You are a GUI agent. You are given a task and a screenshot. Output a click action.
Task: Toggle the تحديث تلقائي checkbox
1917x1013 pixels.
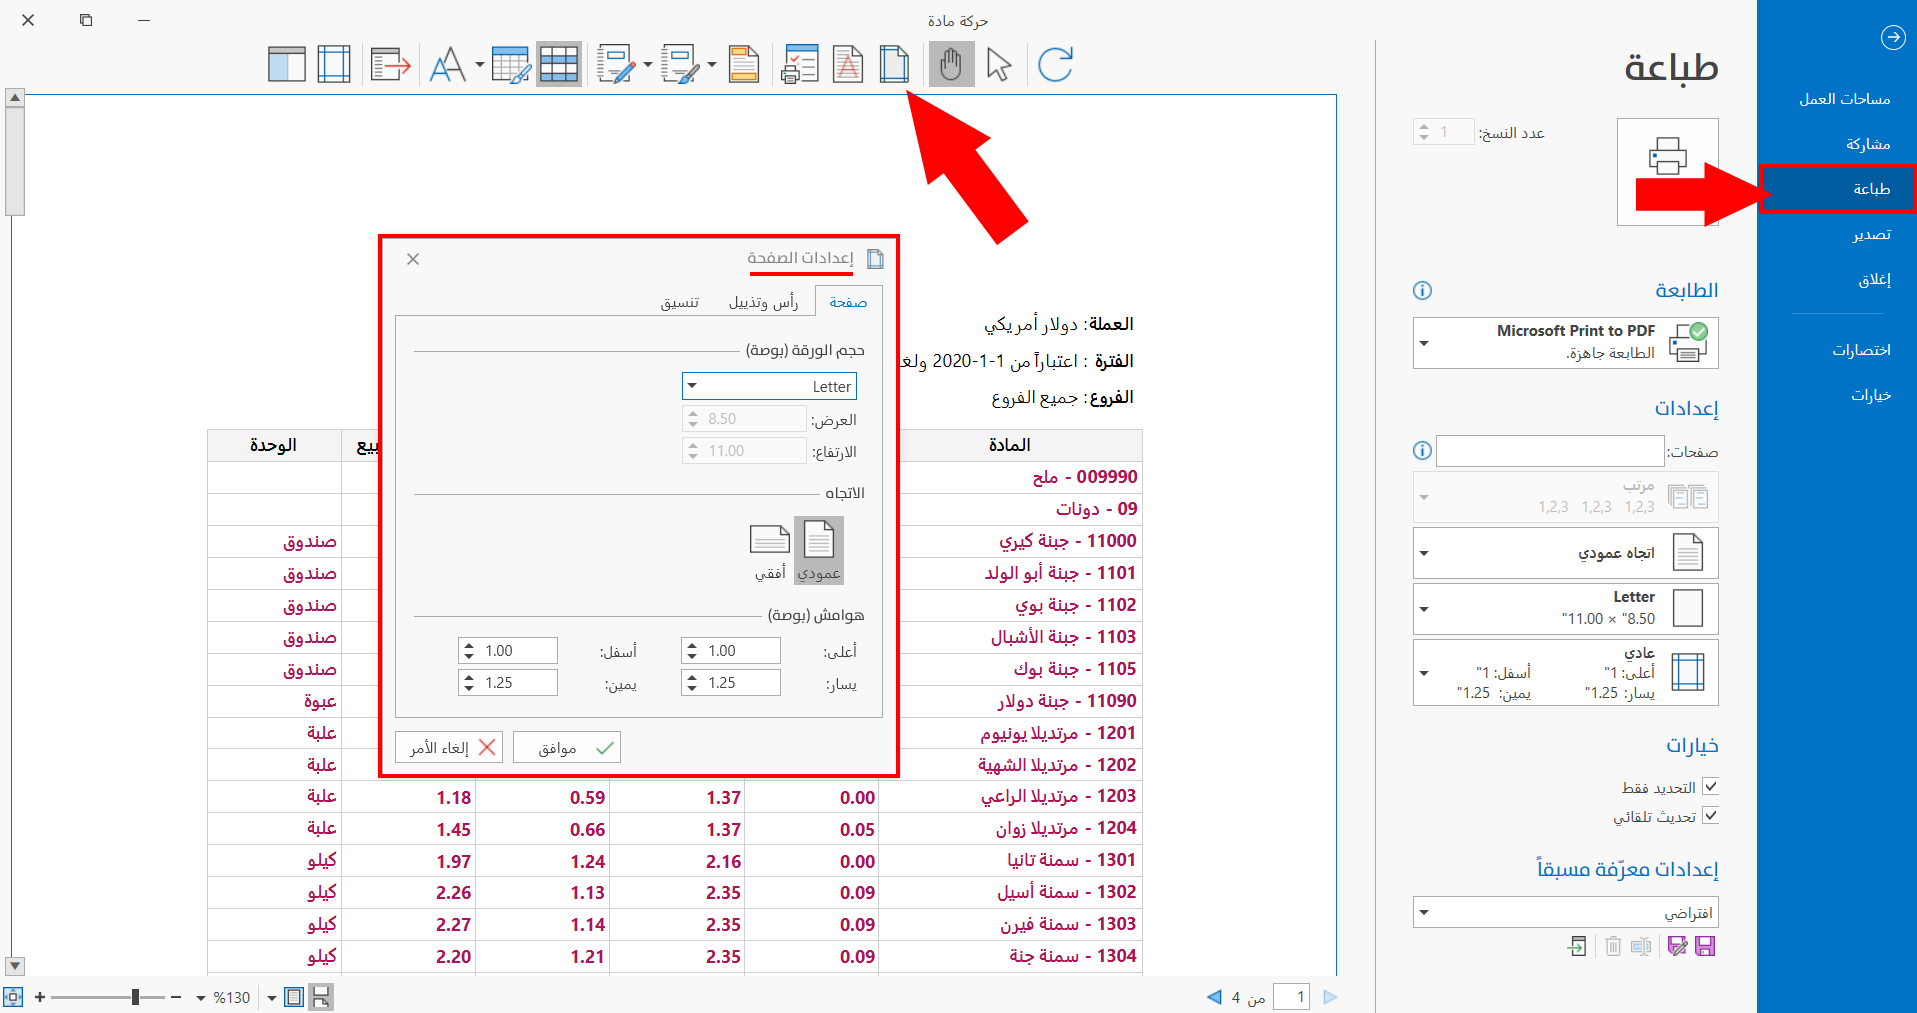pyautogui.click(x=1710, y=815)
